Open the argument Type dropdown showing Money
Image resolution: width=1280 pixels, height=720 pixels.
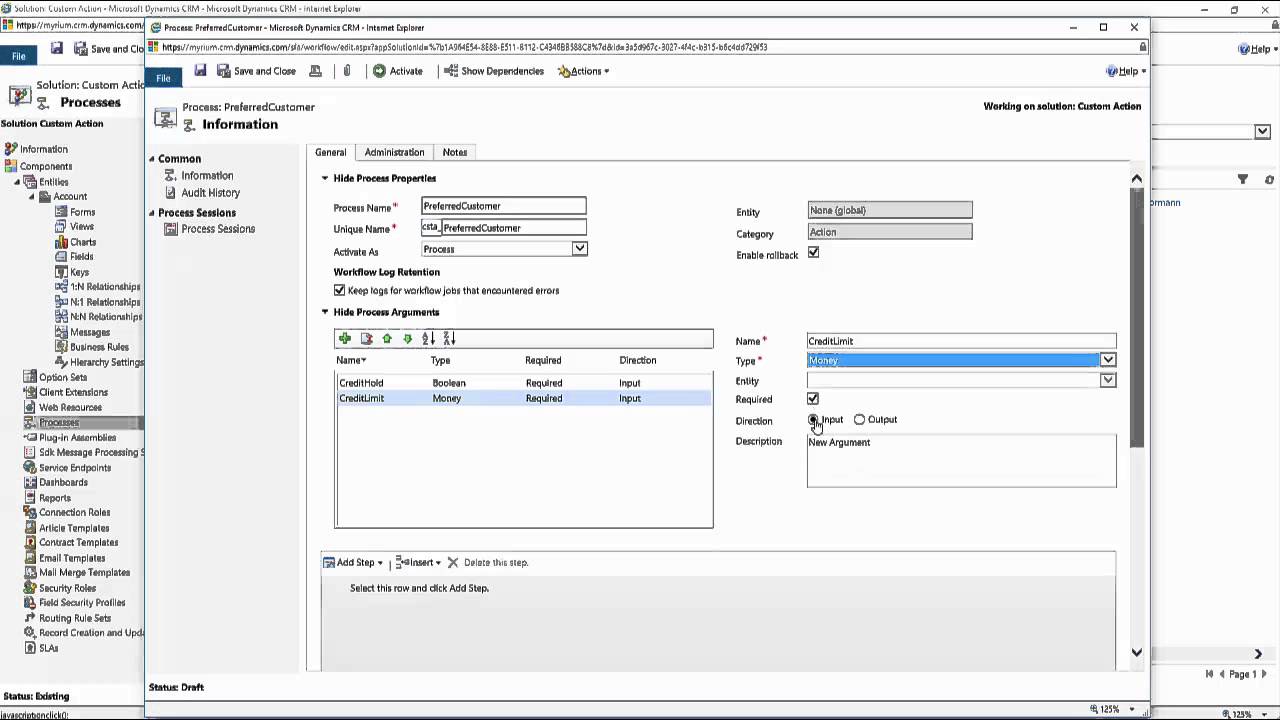pyautogui.click(x=1107, y=360)
